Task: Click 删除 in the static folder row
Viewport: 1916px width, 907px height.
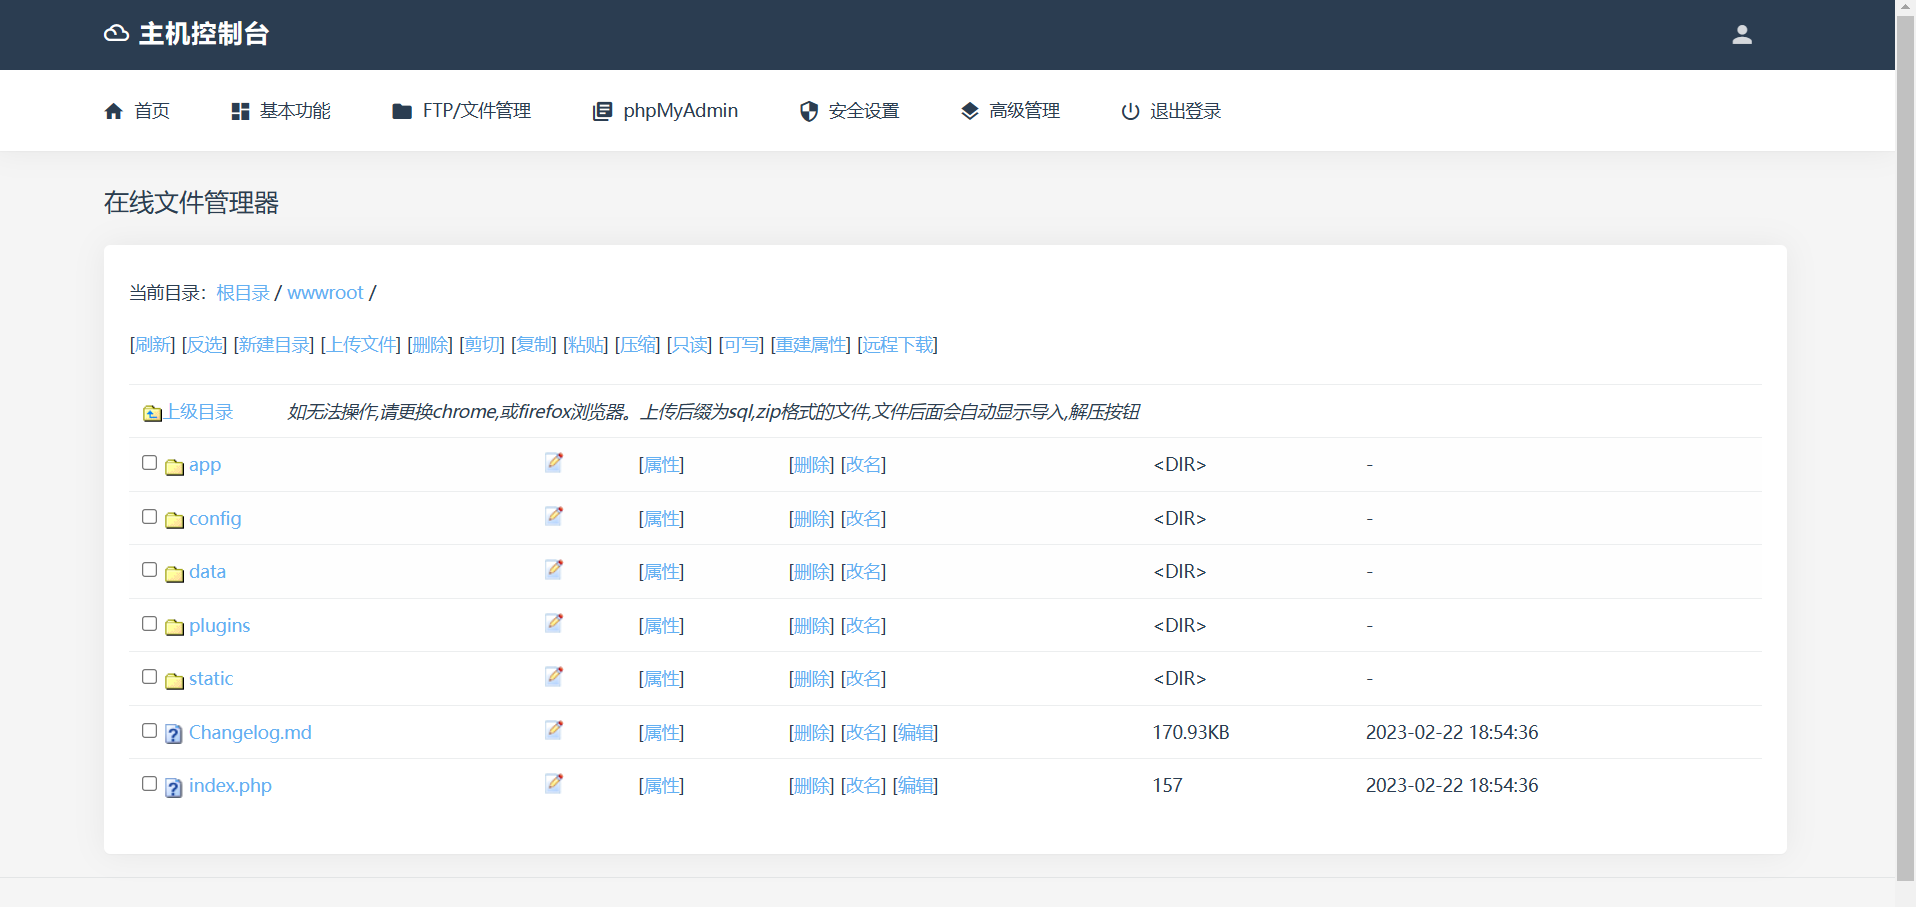Action: tap(811, 679)
